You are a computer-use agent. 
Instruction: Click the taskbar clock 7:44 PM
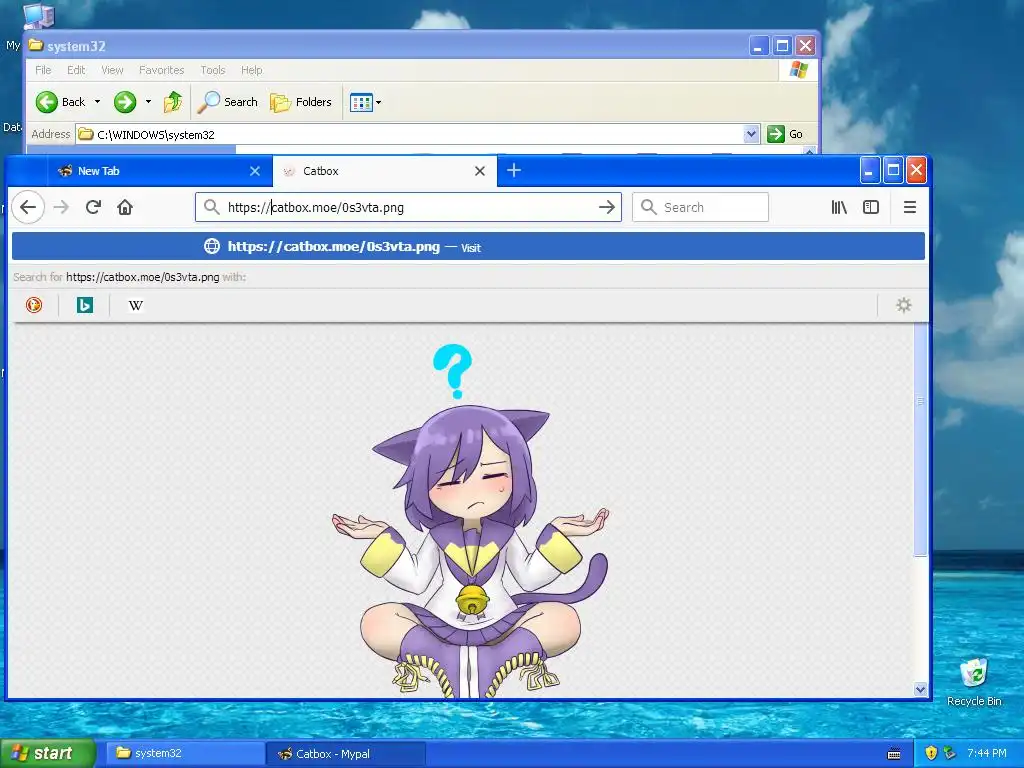[x=987, y=753]
